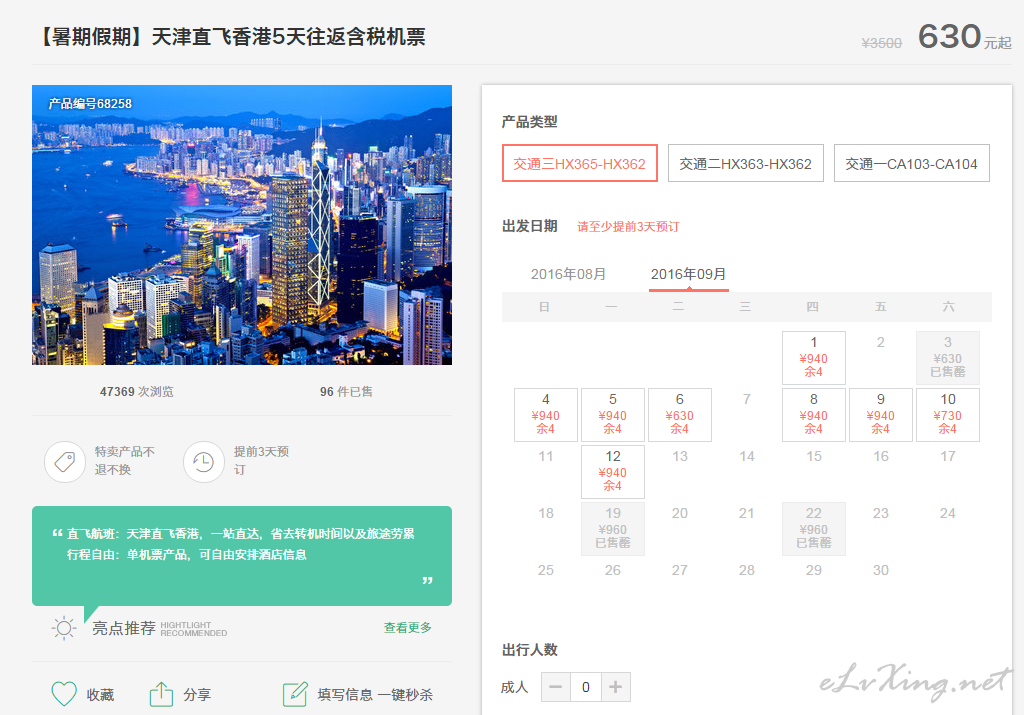Click the 请至少提前3天预订 notice
This screenshot has height=715, width=1024.
click(628, 227)
